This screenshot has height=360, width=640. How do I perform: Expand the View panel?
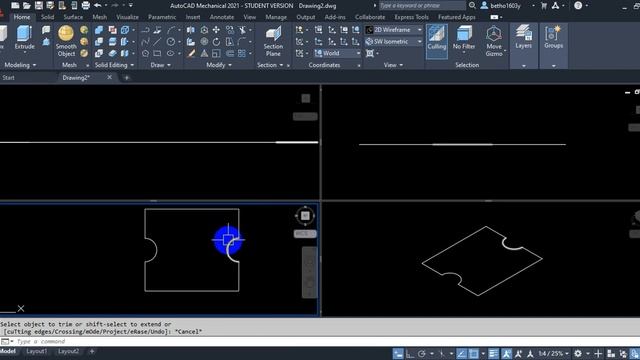point(393,65)
